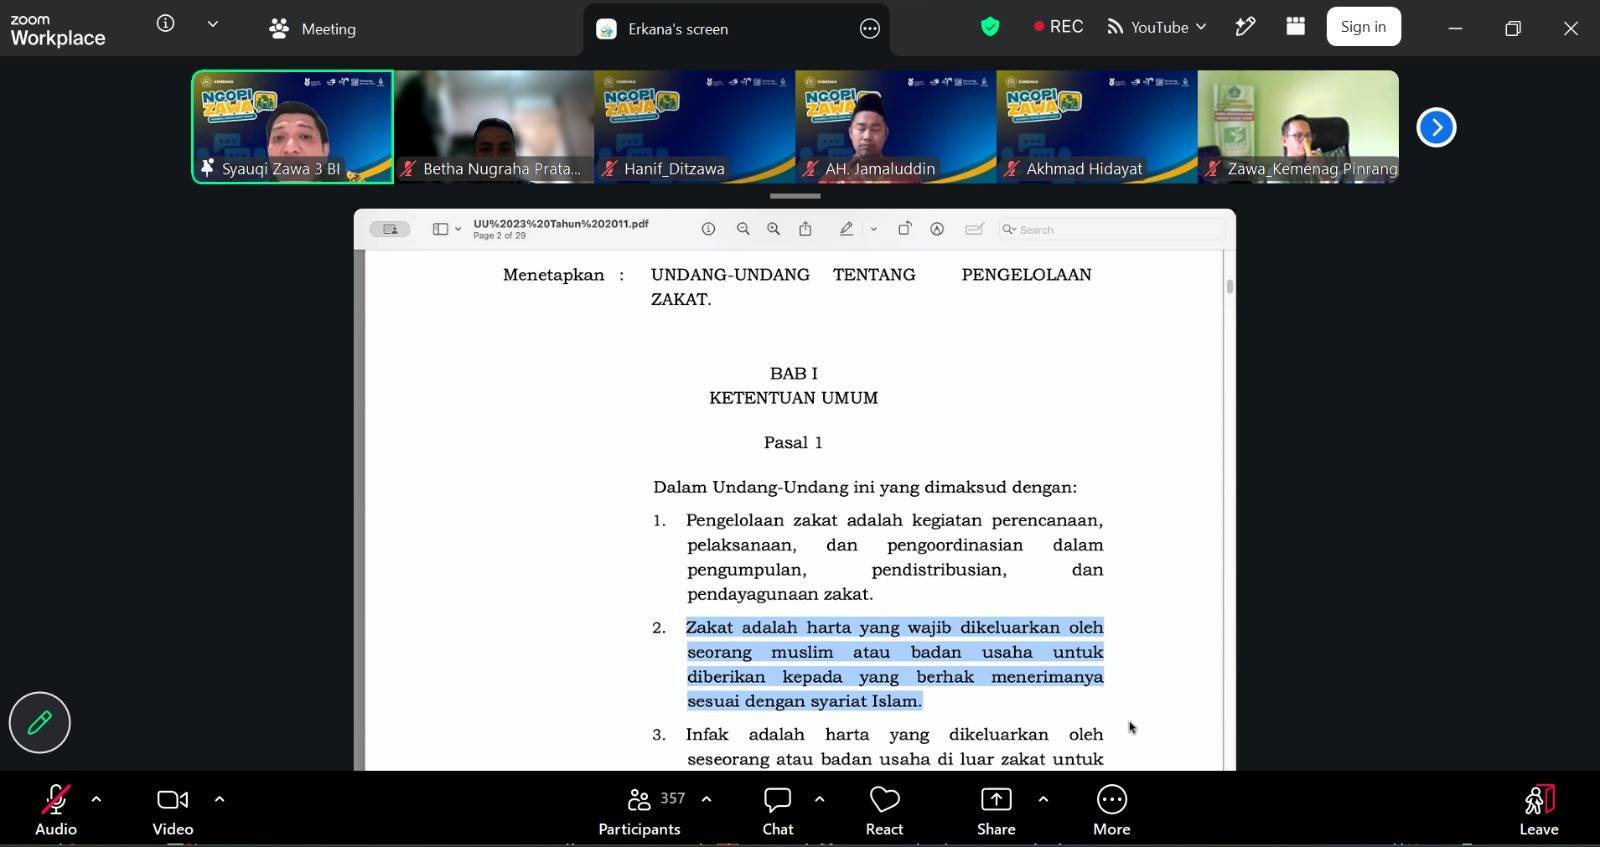Open the highlight color dropdown chevron
This screenshot has width=1600, height=847.
874,229
